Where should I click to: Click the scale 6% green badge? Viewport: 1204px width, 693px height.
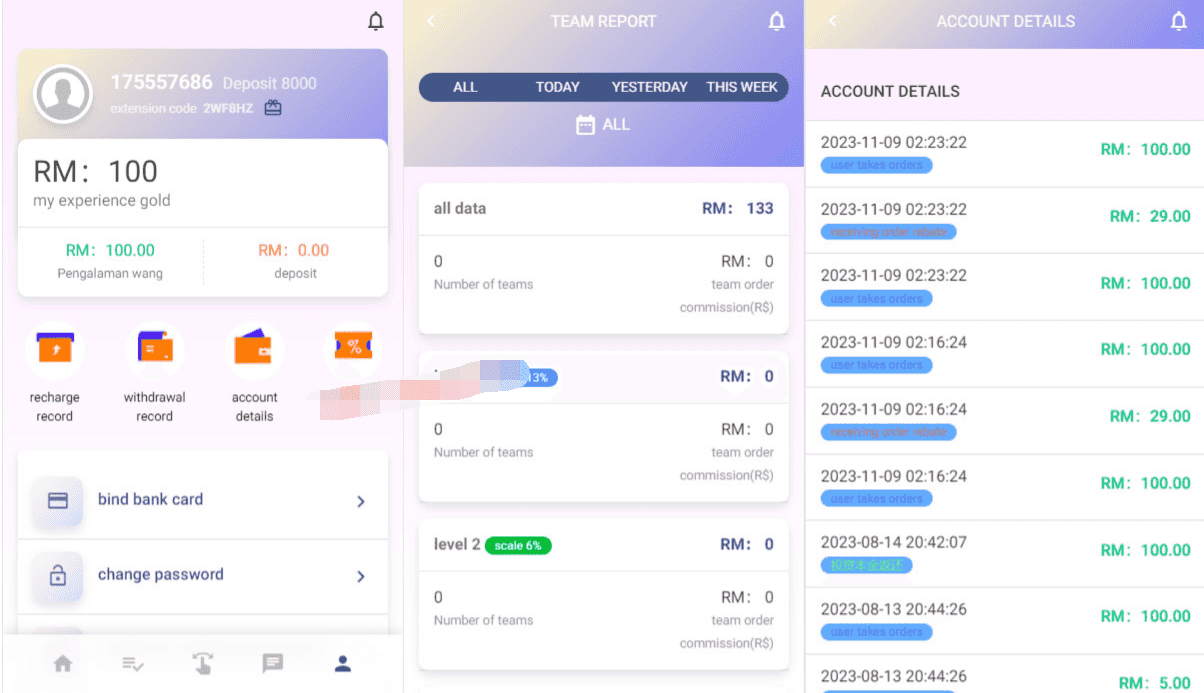pyautogui.click(x=518, y=545)
